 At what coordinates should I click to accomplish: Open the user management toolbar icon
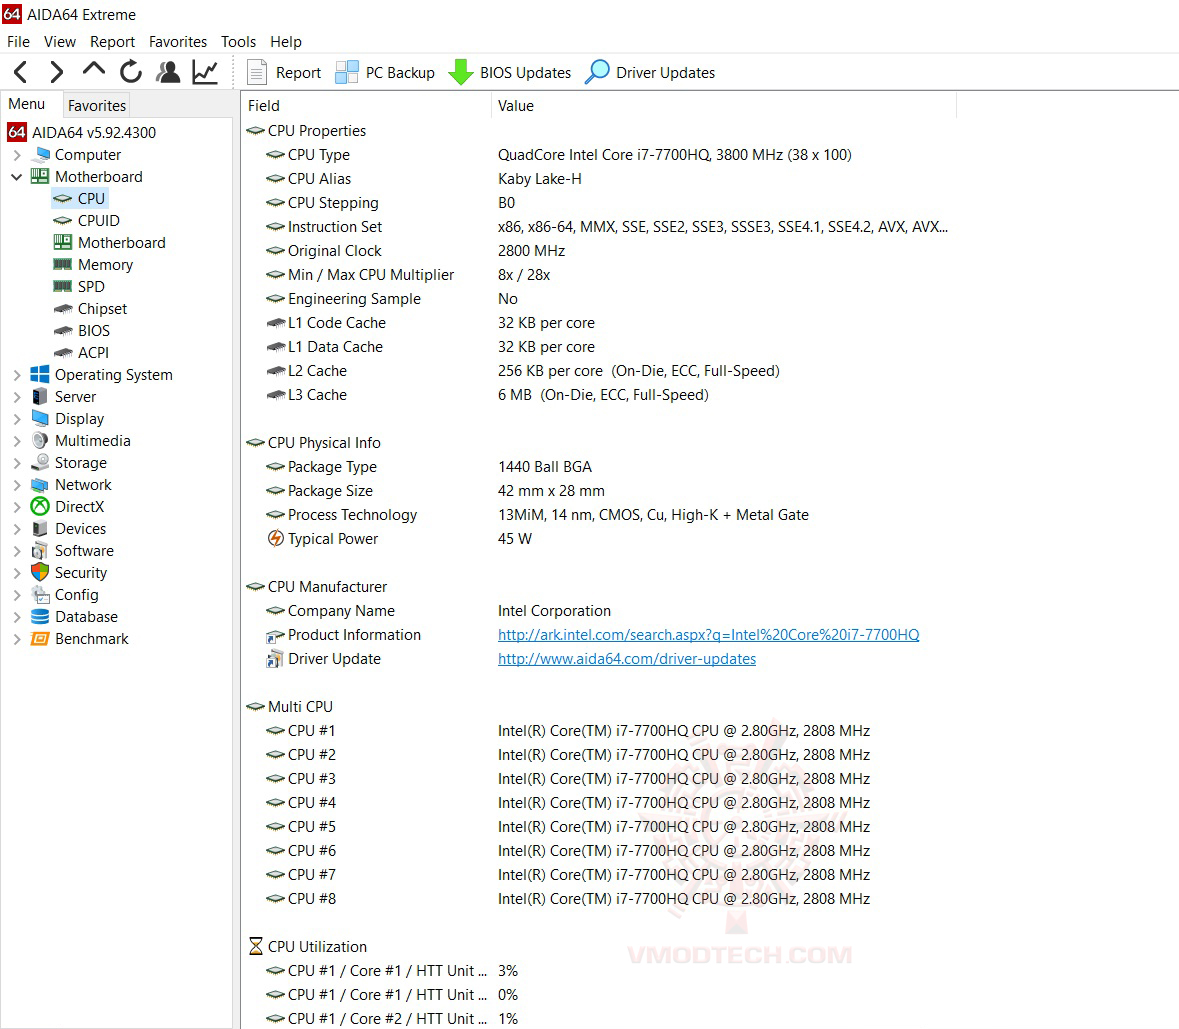pyautogui.click(x=168, y=72)
